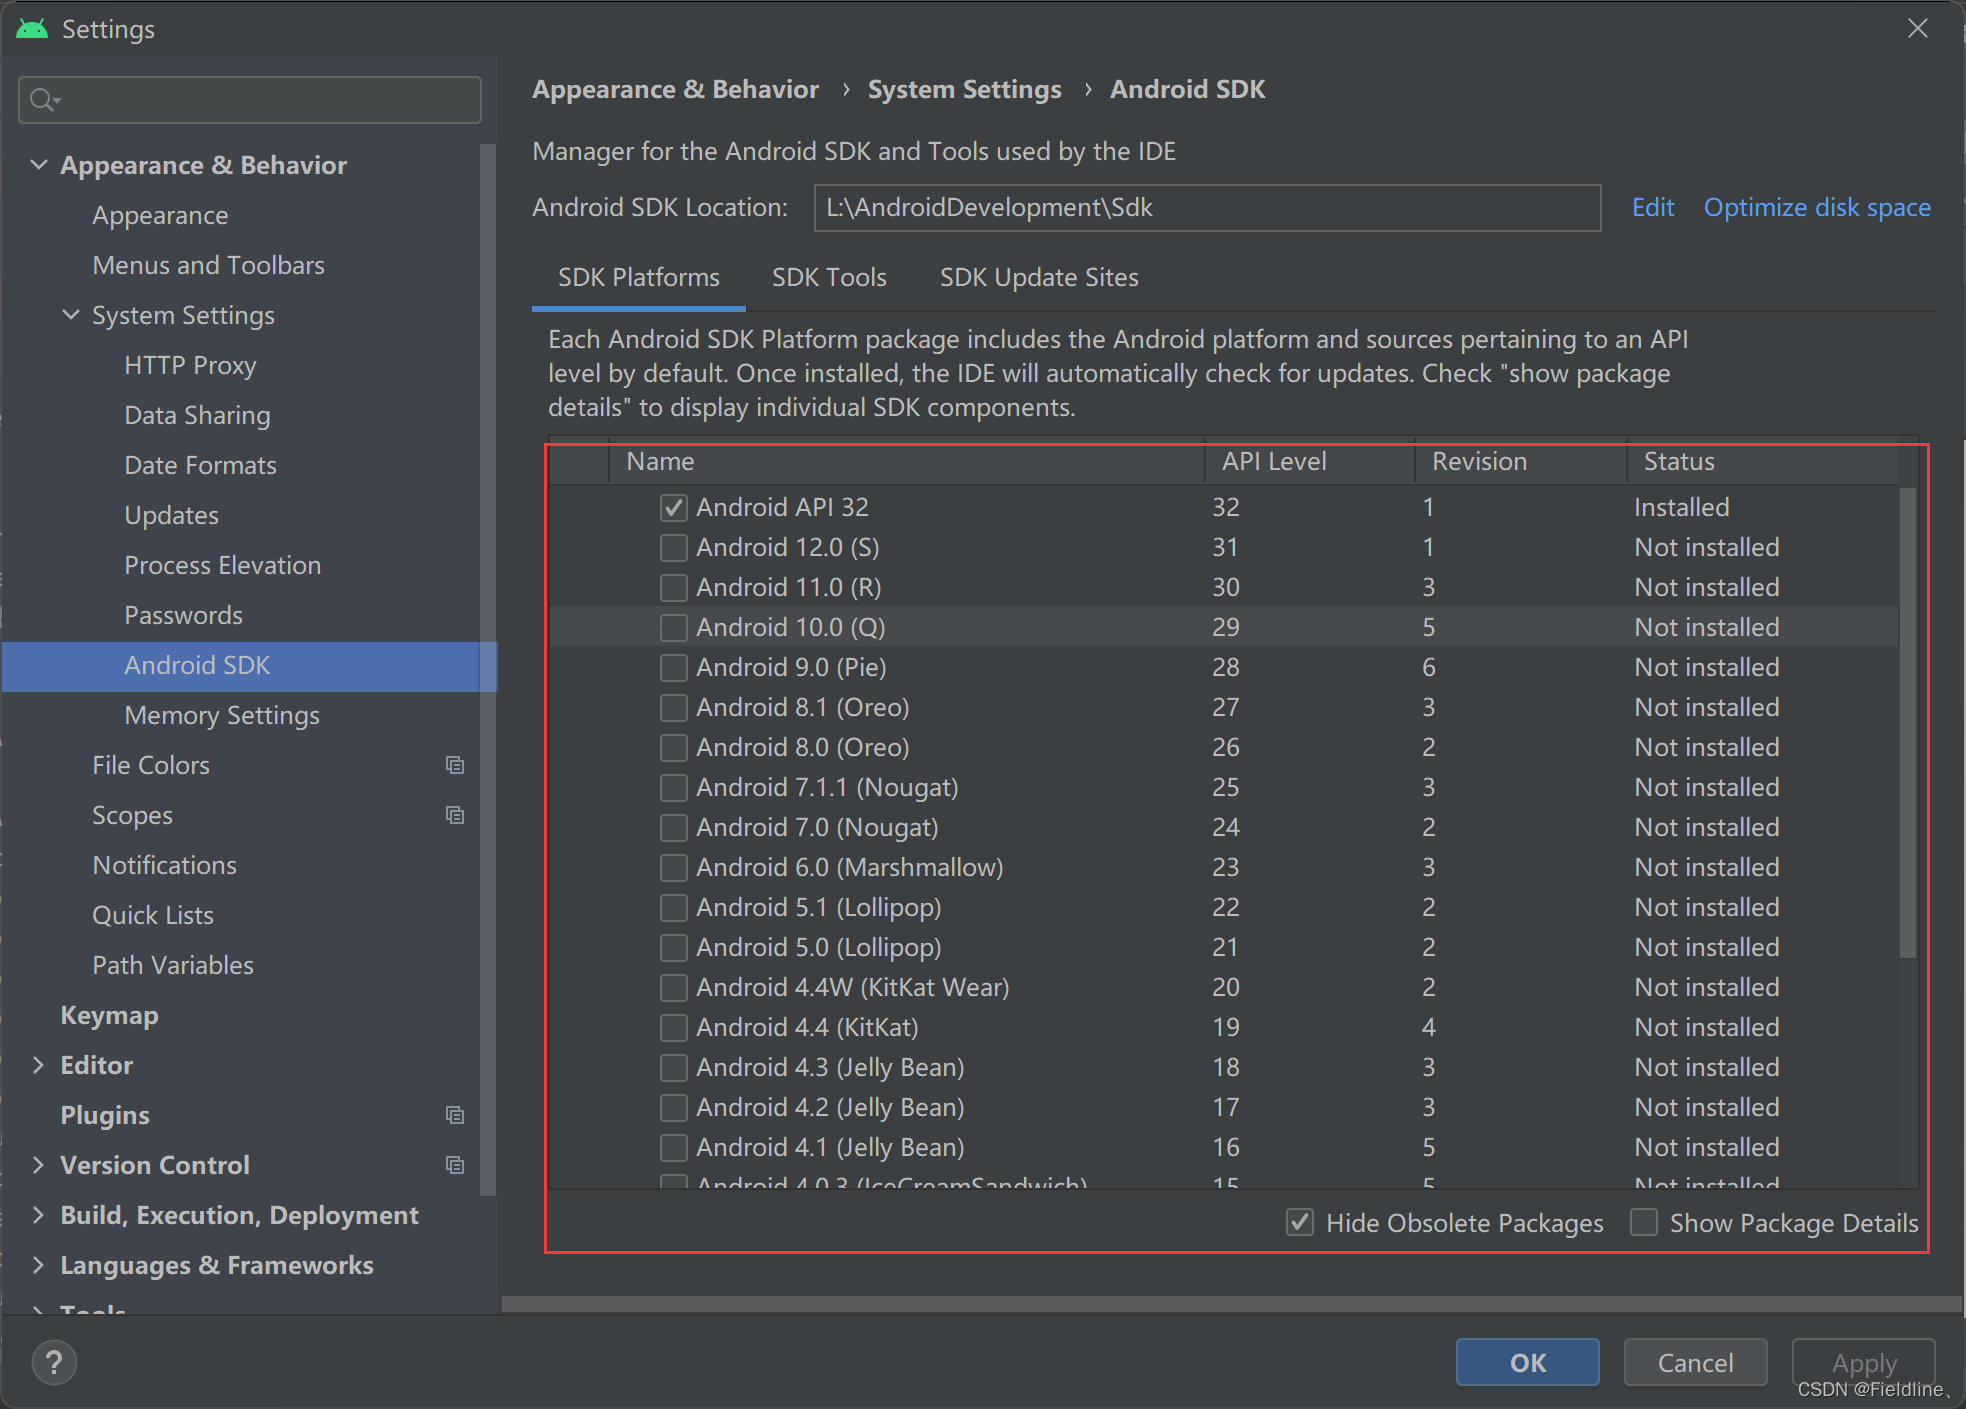The image size is (1966, 1409).
Task: Click the small icon next to Plugins
Action: 456,1115
